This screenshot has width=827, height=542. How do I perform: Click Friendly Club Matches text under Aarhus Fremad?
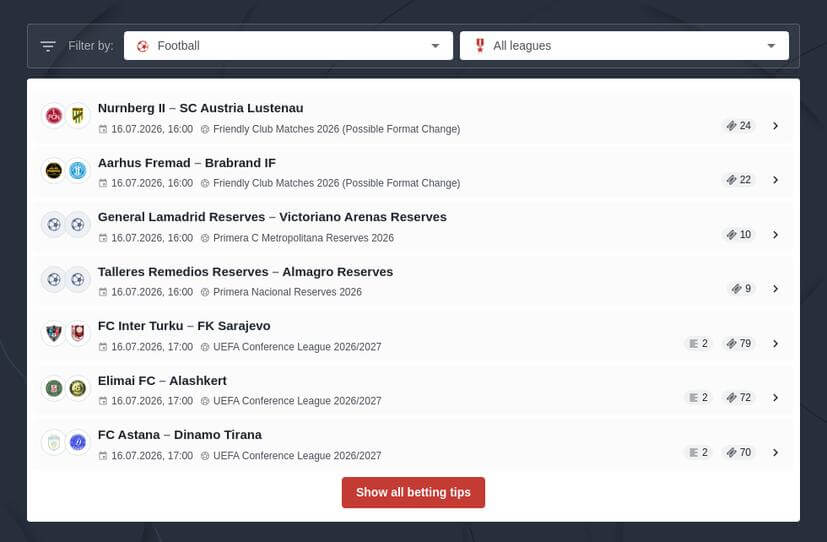pos(336,183)
